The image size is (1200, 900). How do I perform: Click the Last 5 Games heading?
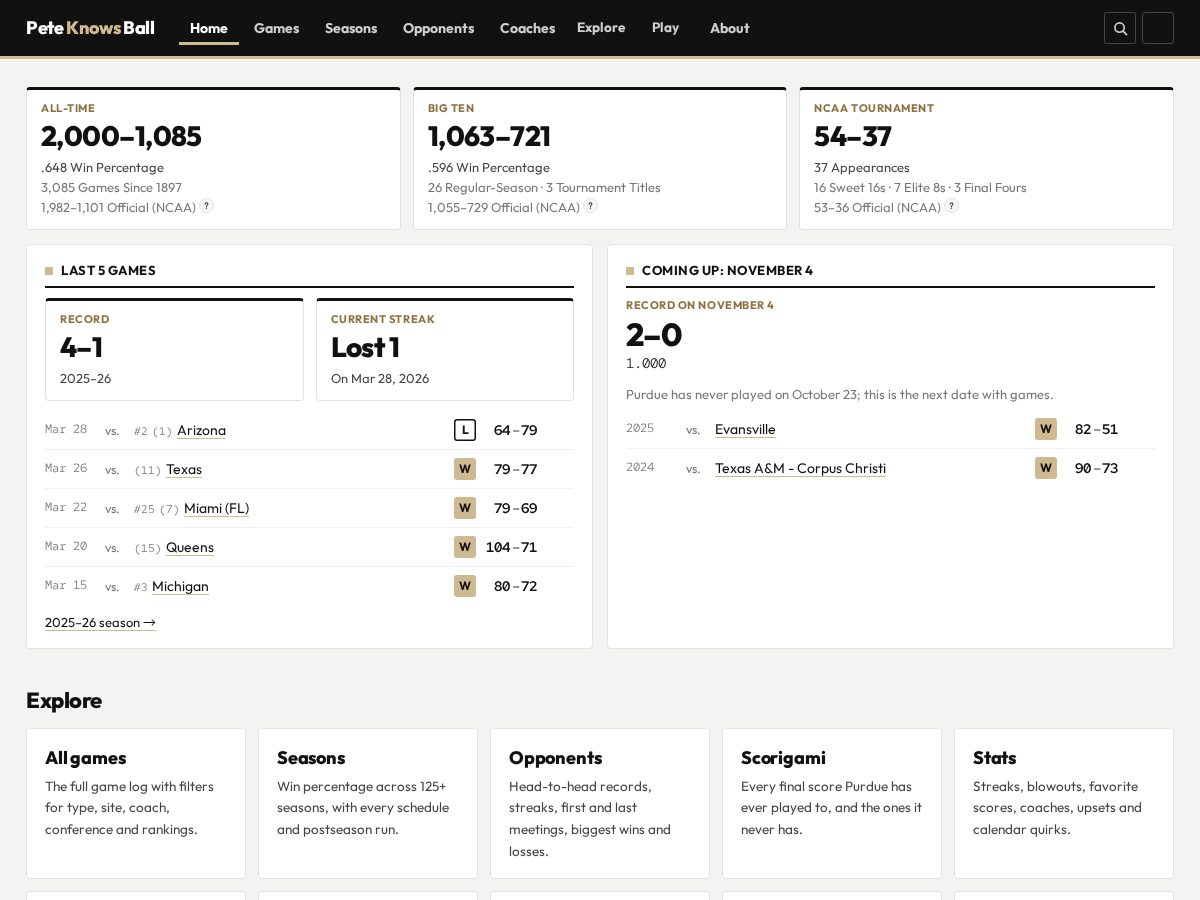coord(108,270)
